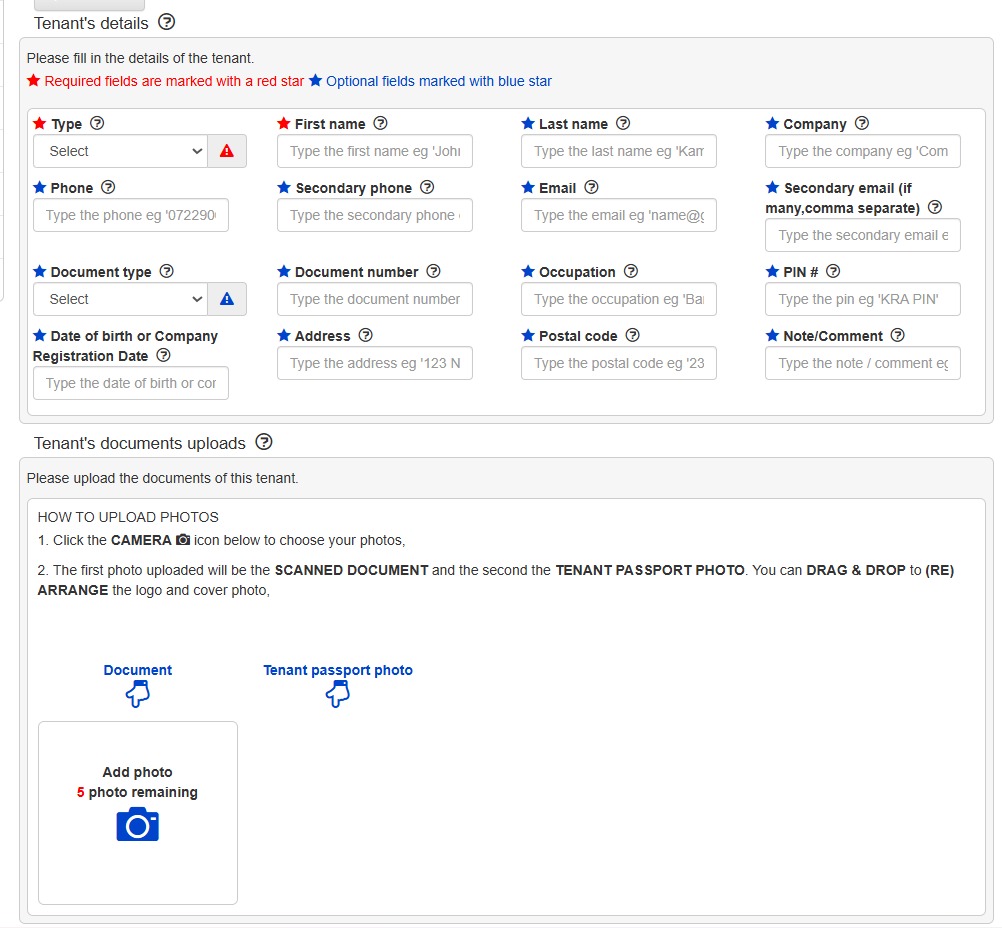Click help icon beside Occupation label
The width and height of the screenshot is (1002, 928).
(x=630, y=271)
